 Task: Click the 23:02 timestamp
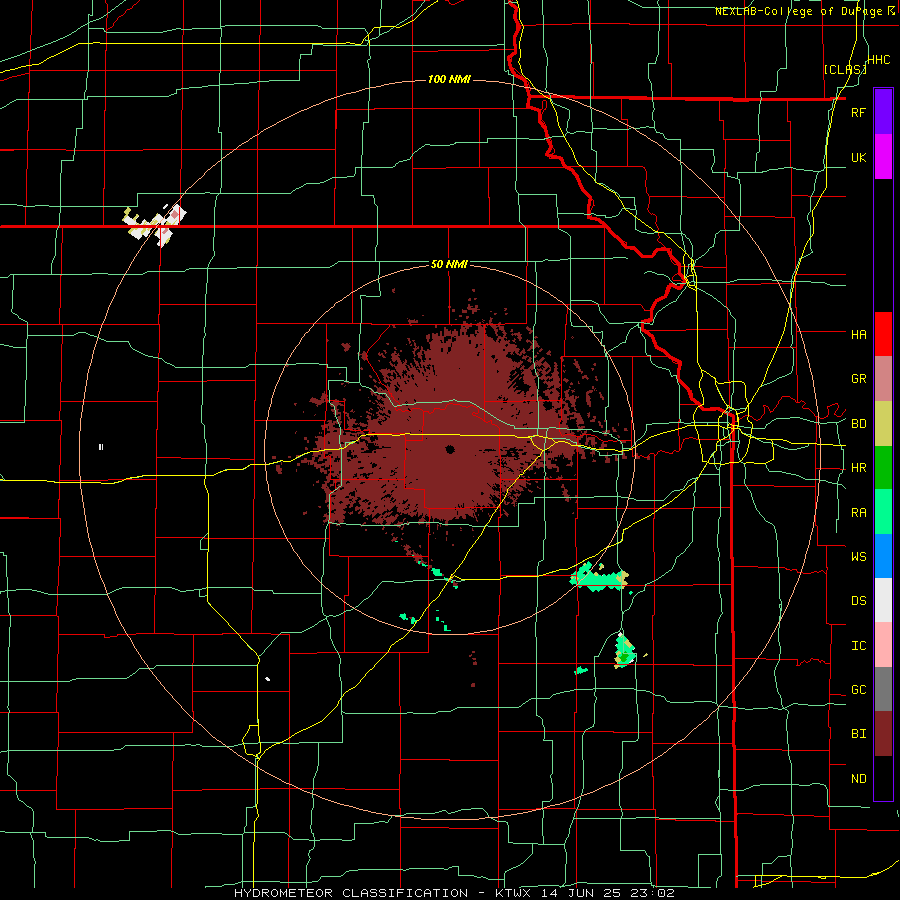[x=654, y=893]
